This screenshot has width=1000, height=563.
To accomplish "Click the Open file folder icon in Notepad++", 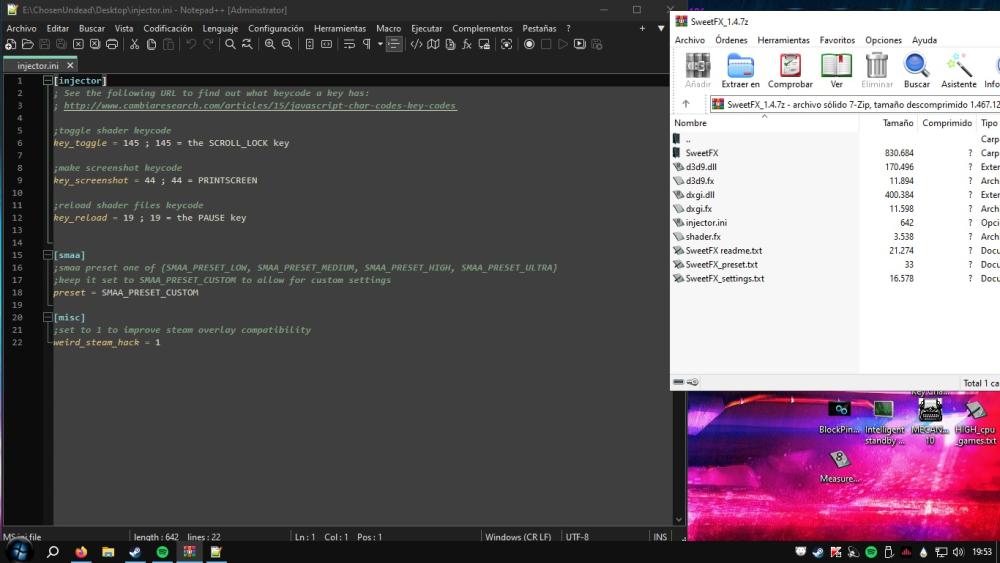I will [27, 45].
